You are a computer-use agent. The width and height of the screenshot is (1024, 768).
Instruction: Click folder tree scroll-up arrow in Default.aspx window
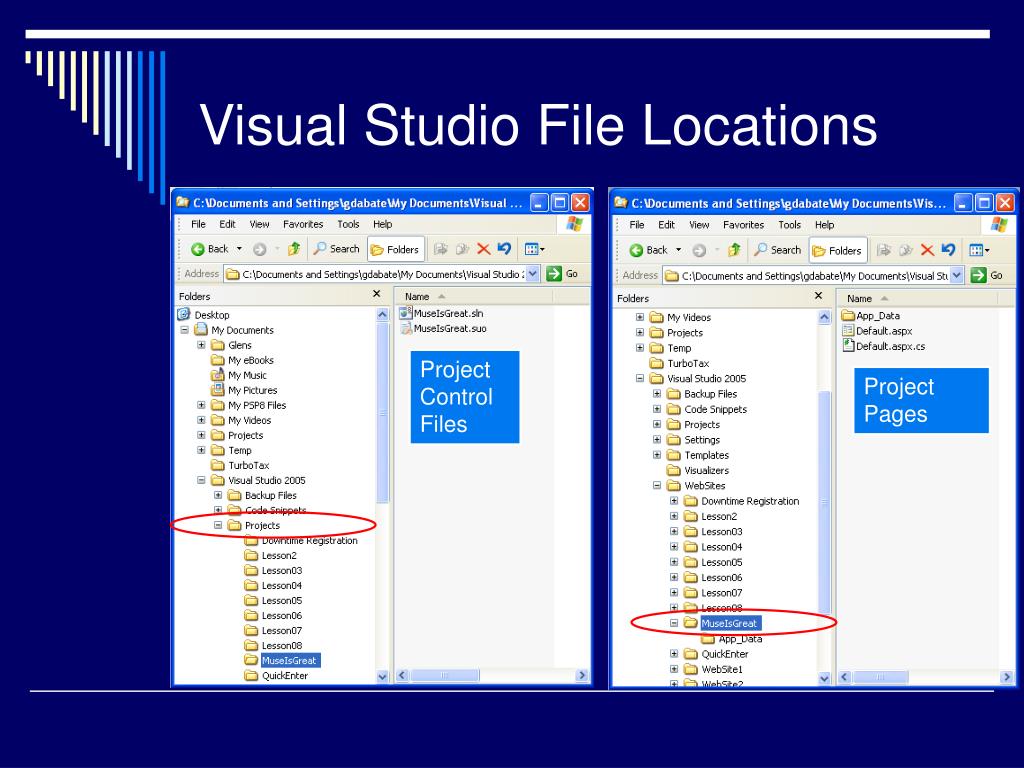[x=824, y=317]
